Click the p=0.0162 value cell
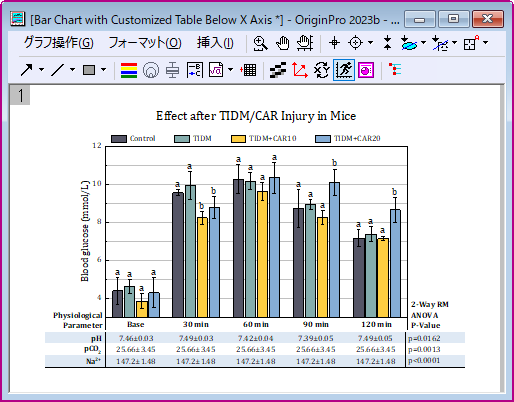 [424, 339]
